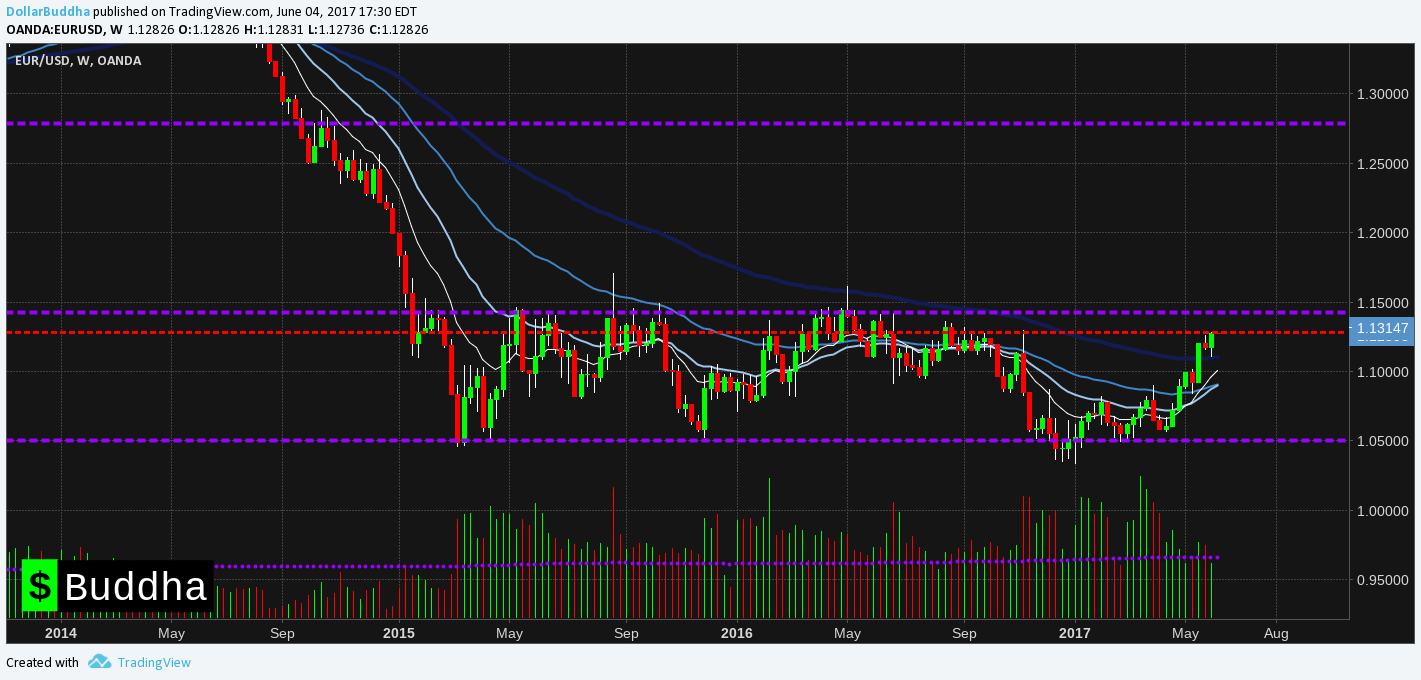Select the EUR/USD, W, OANDA chart label
The image size is (1421, 680).
pos(78,61)
